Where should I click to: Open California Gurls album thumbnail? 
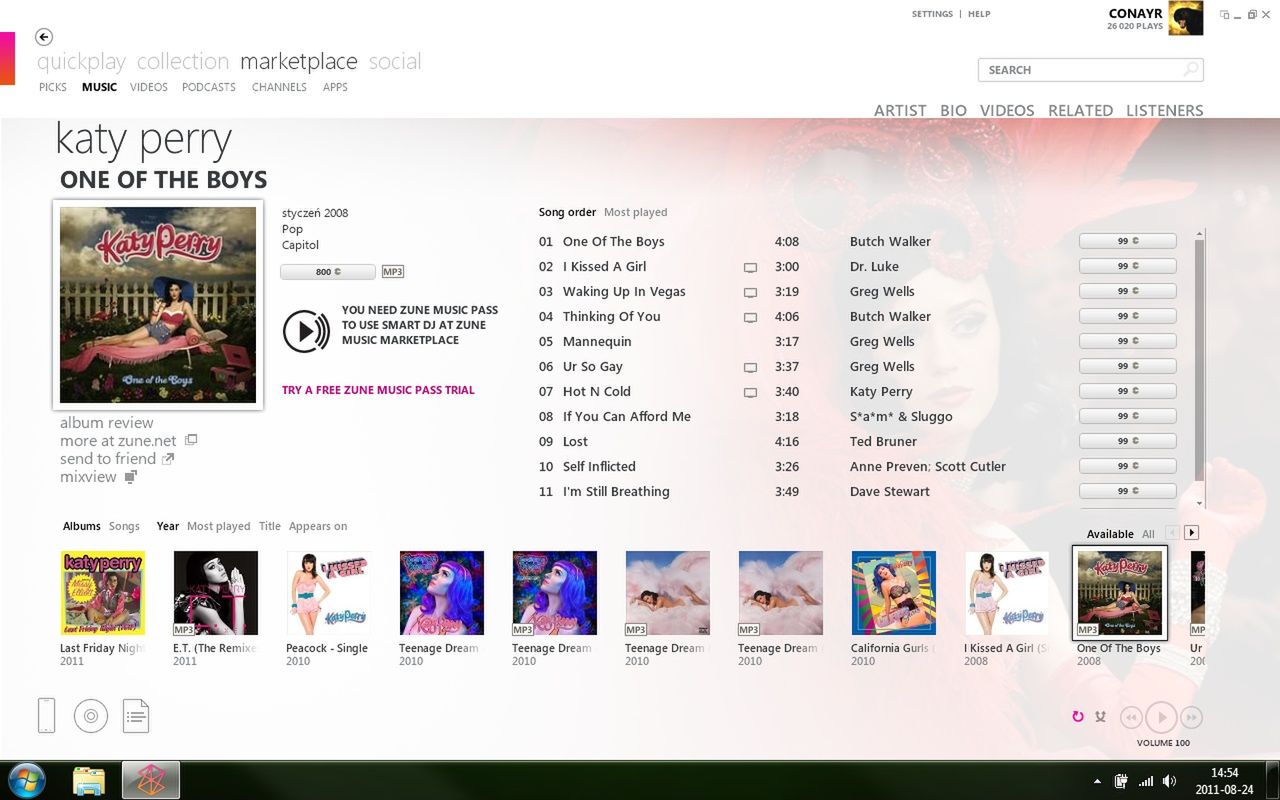coord(894,593)
